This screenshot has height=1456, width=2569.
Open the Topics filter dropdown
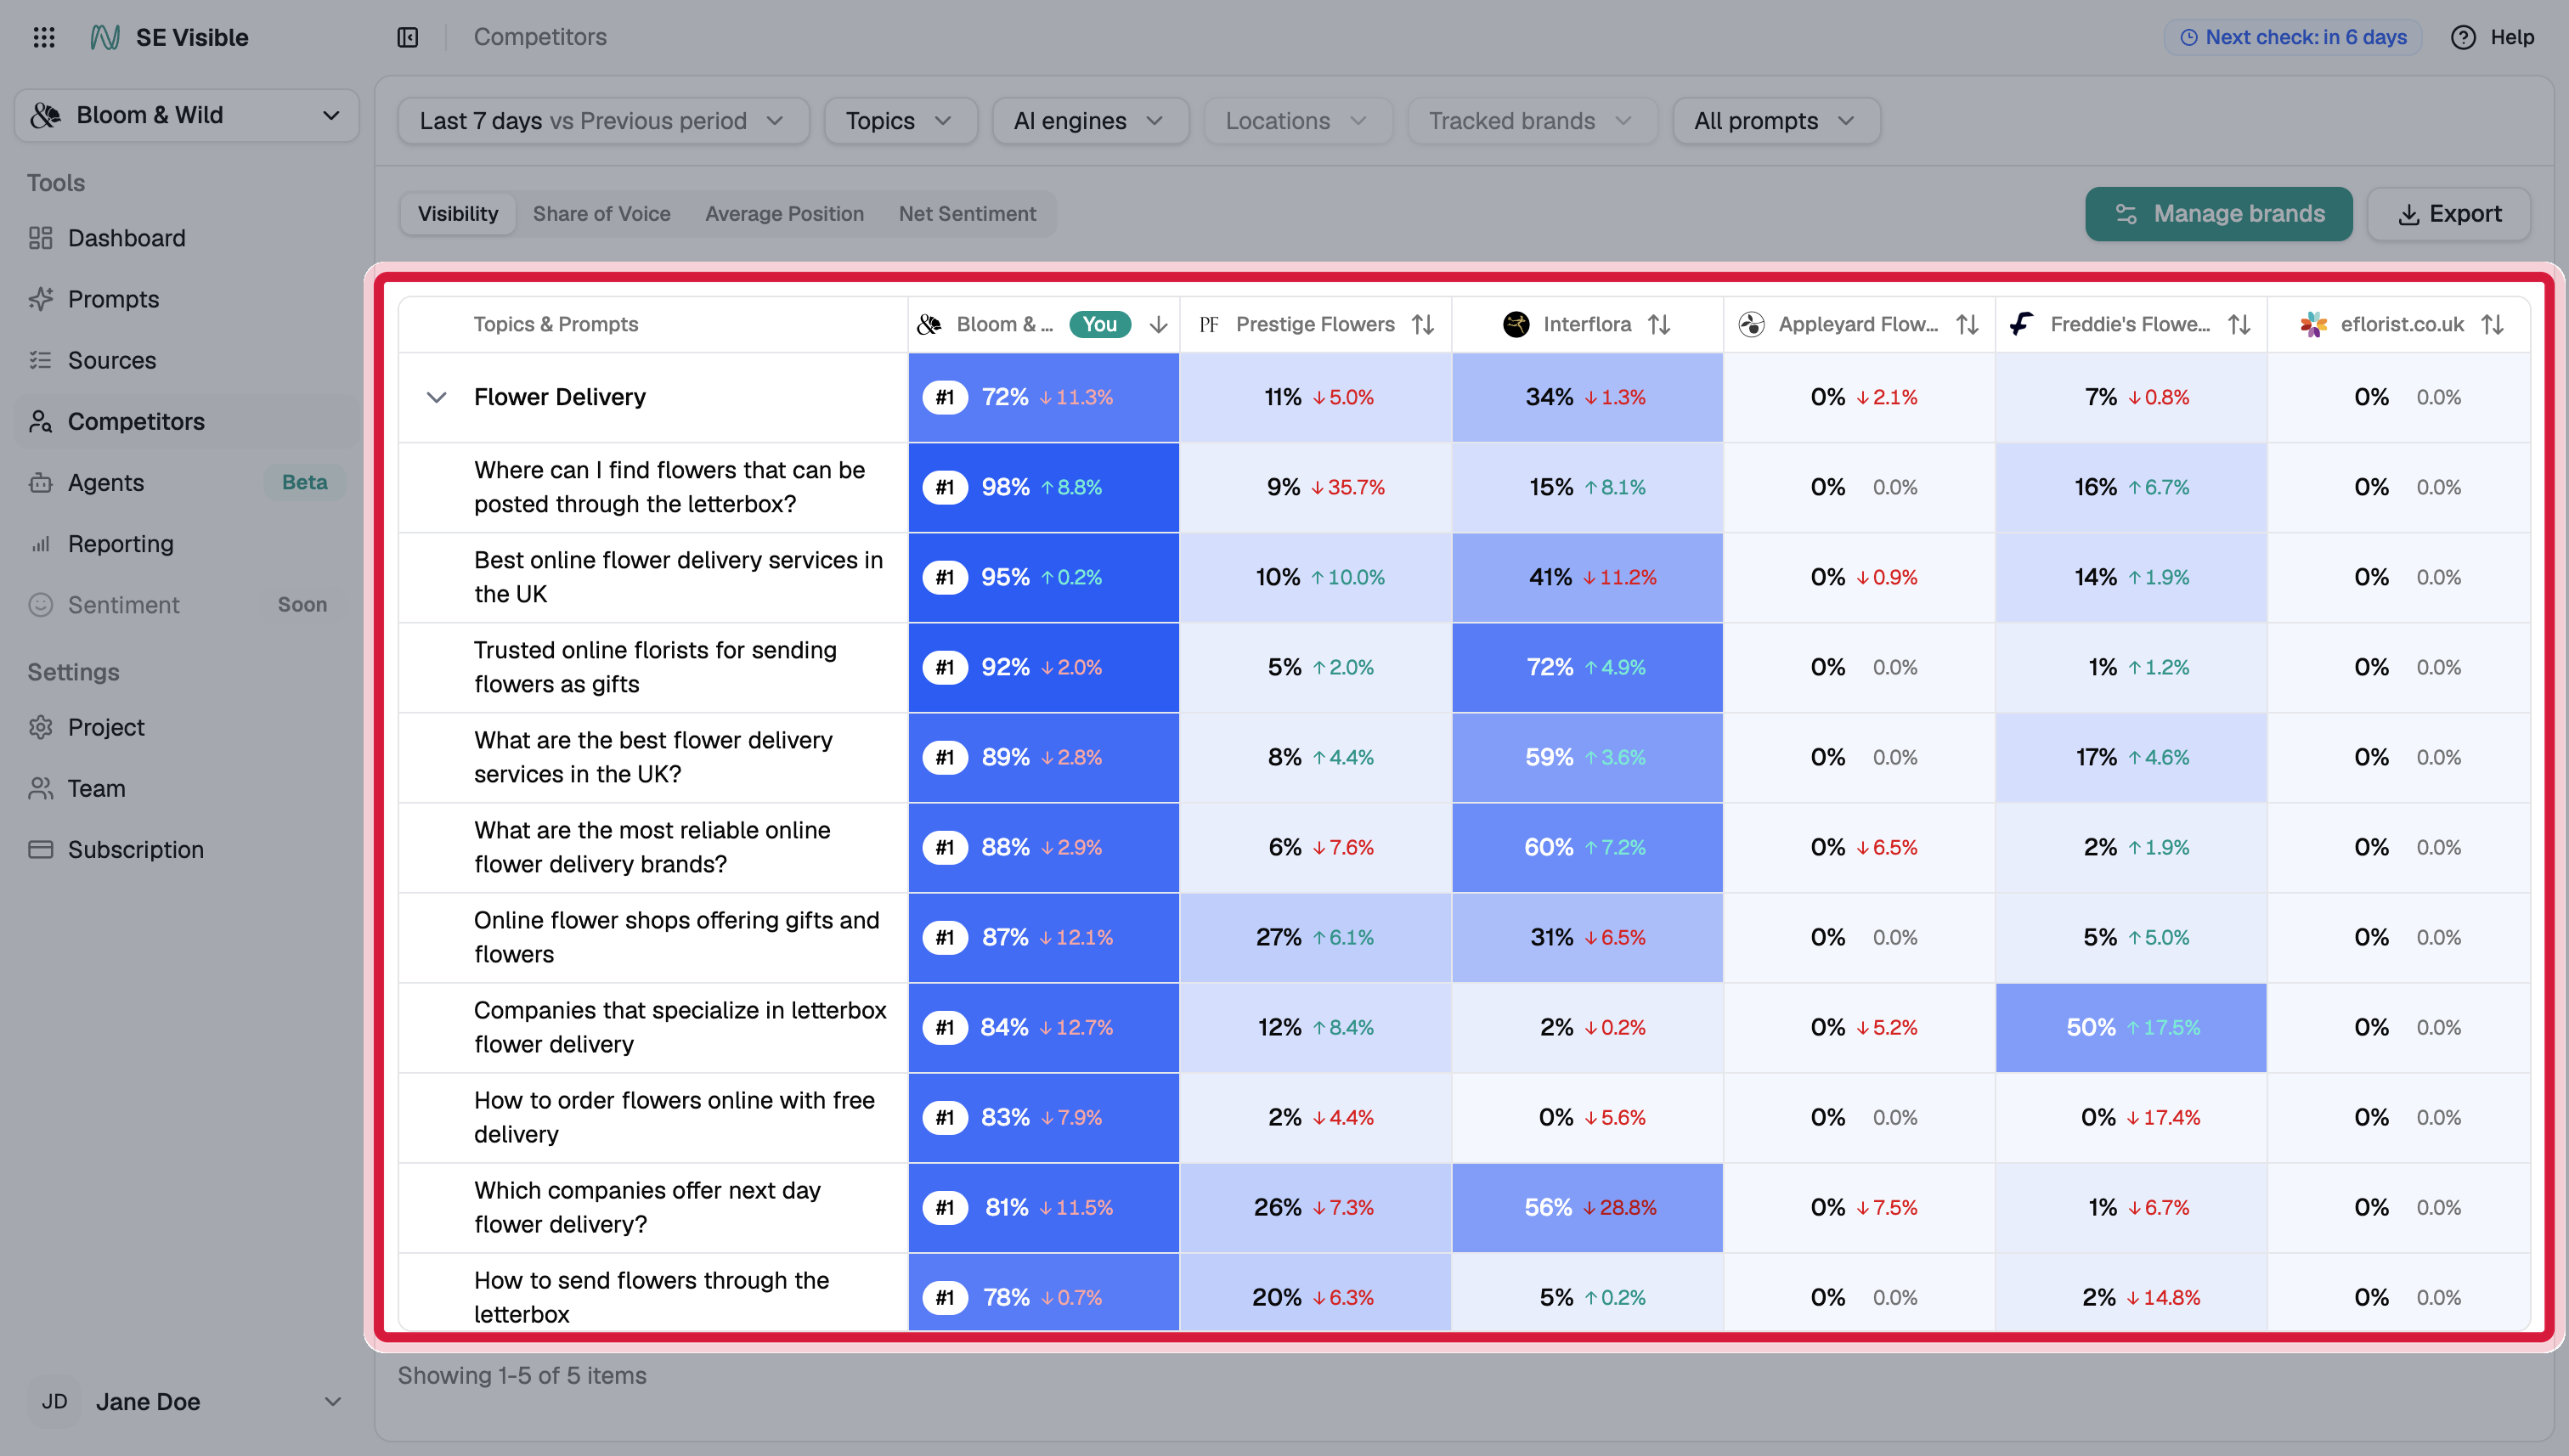point(900,121)
